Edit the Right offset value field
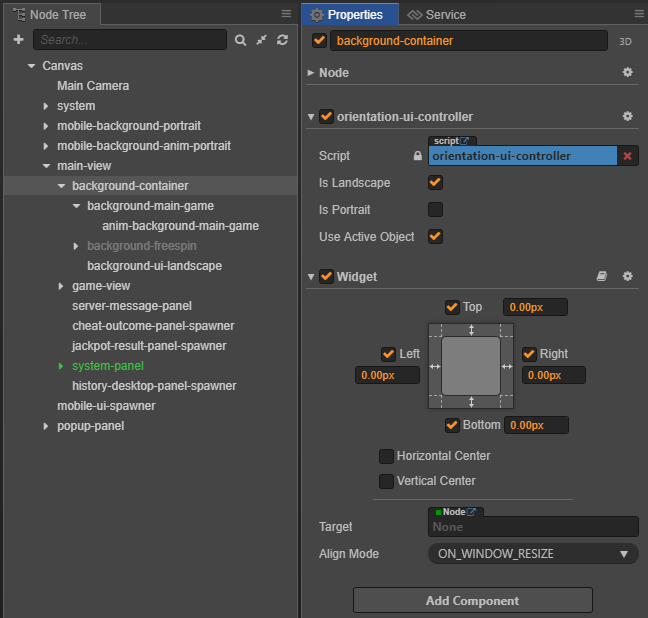Image resolution: width=648 pixels, height=618 pixels. [x=554, y=375]
